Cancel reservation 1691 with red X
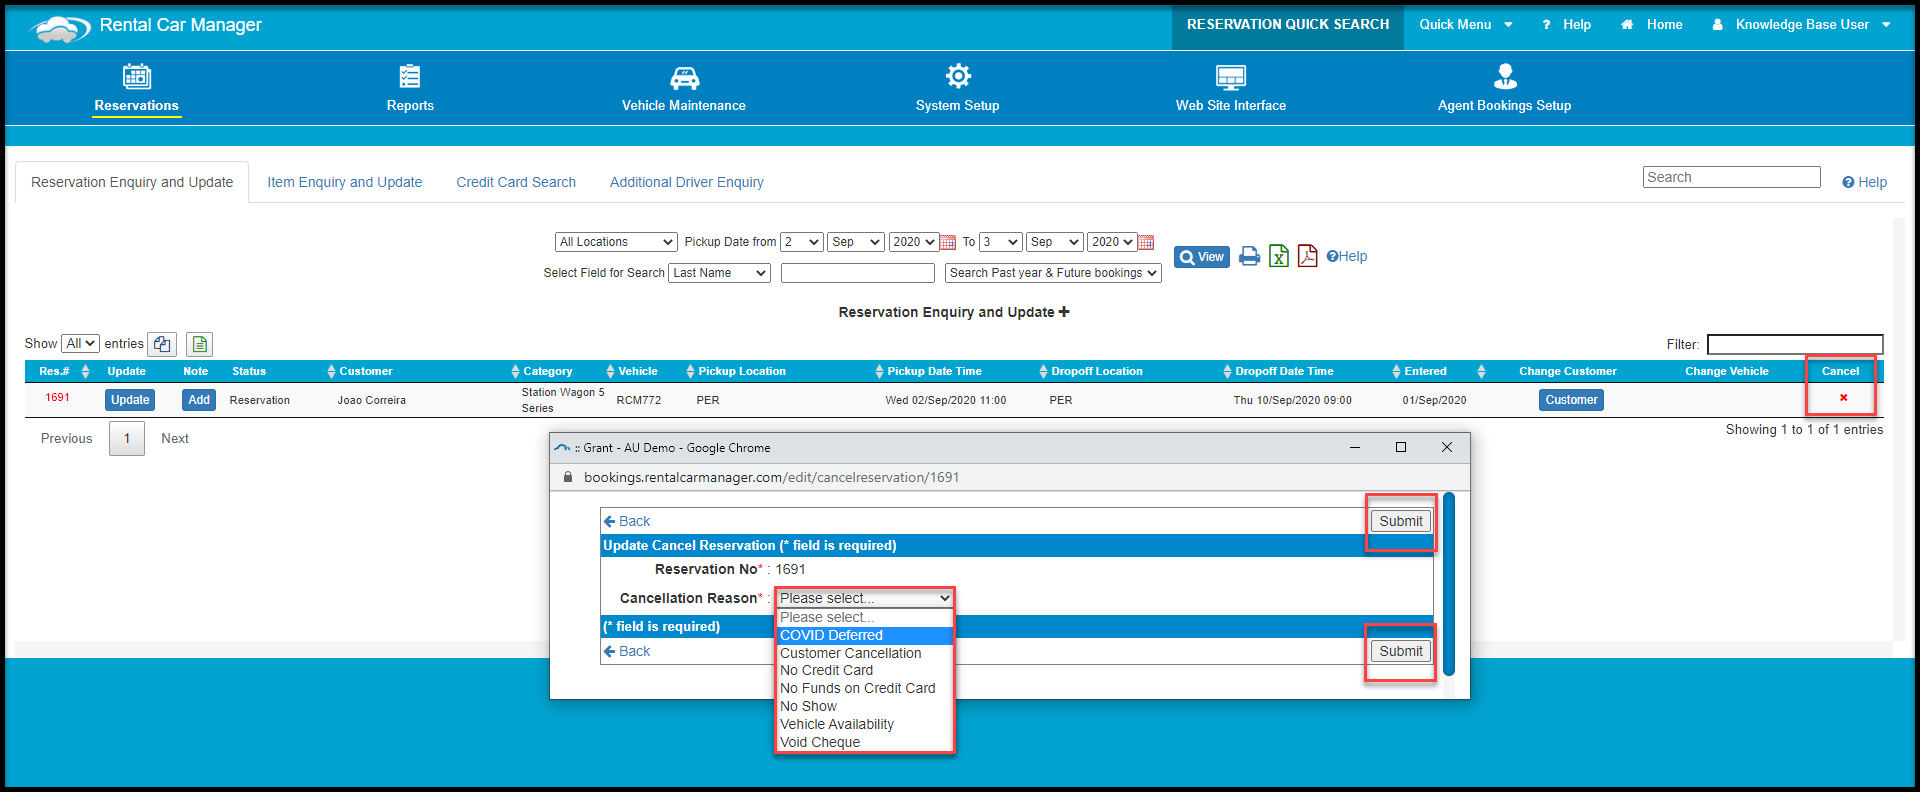This screenshot has width=1920, height=792. (1843, 398)
